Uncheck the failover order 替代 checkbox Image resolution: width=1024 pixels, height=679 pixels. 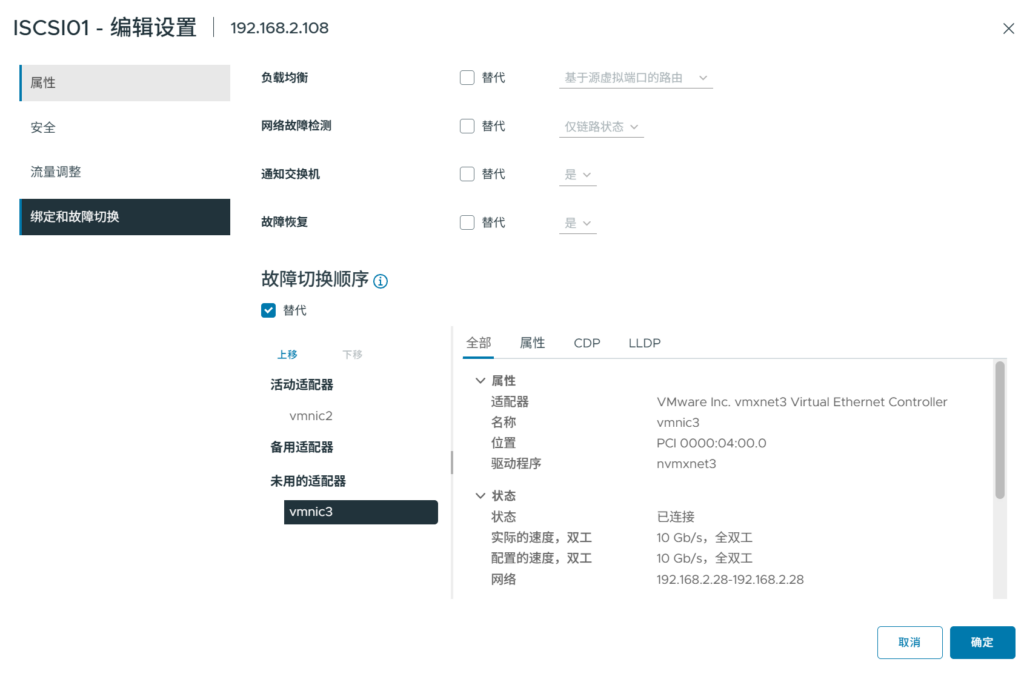tap(268, 310)
